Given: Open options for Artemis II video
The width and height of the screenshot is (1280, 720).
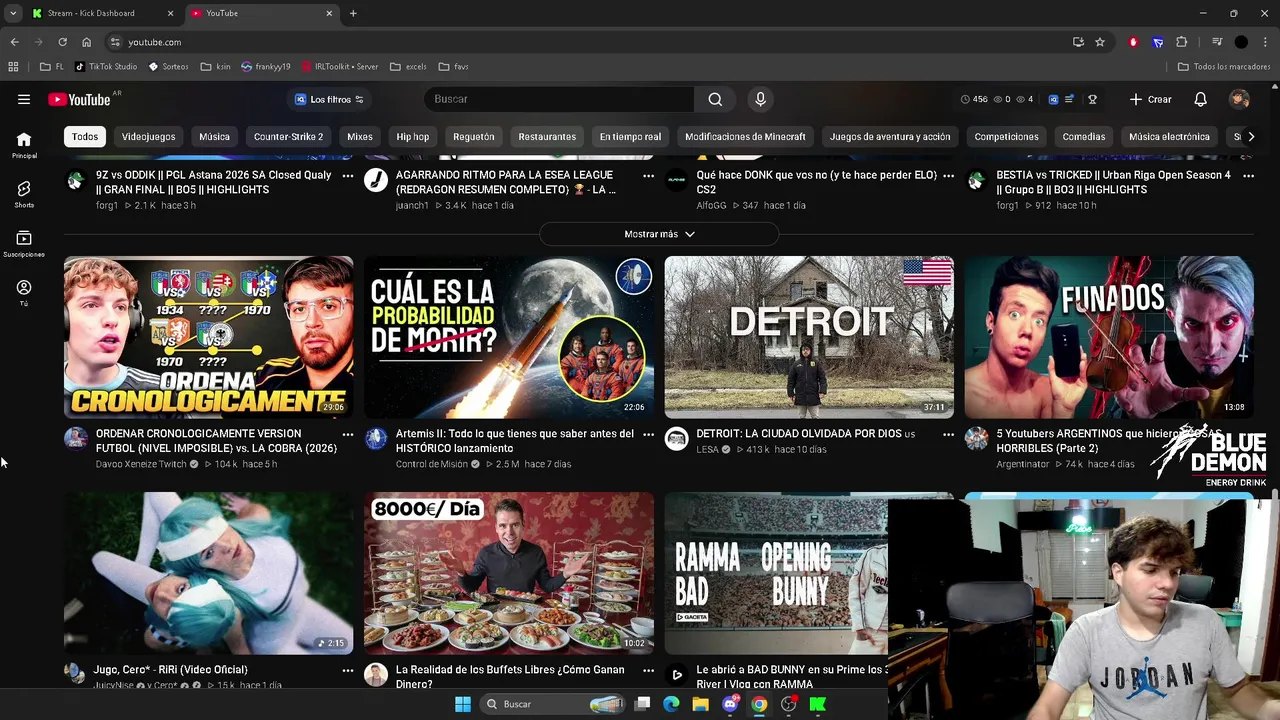Looking at the screenshot, I should click(648, 434).
